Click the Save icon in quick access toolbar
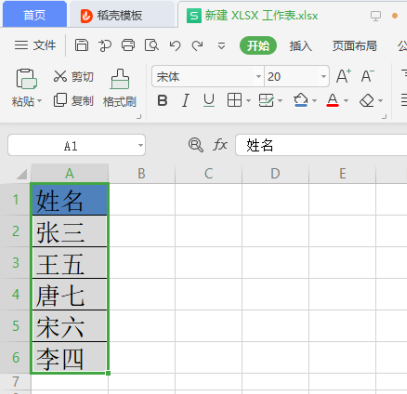 coord(81,45)
